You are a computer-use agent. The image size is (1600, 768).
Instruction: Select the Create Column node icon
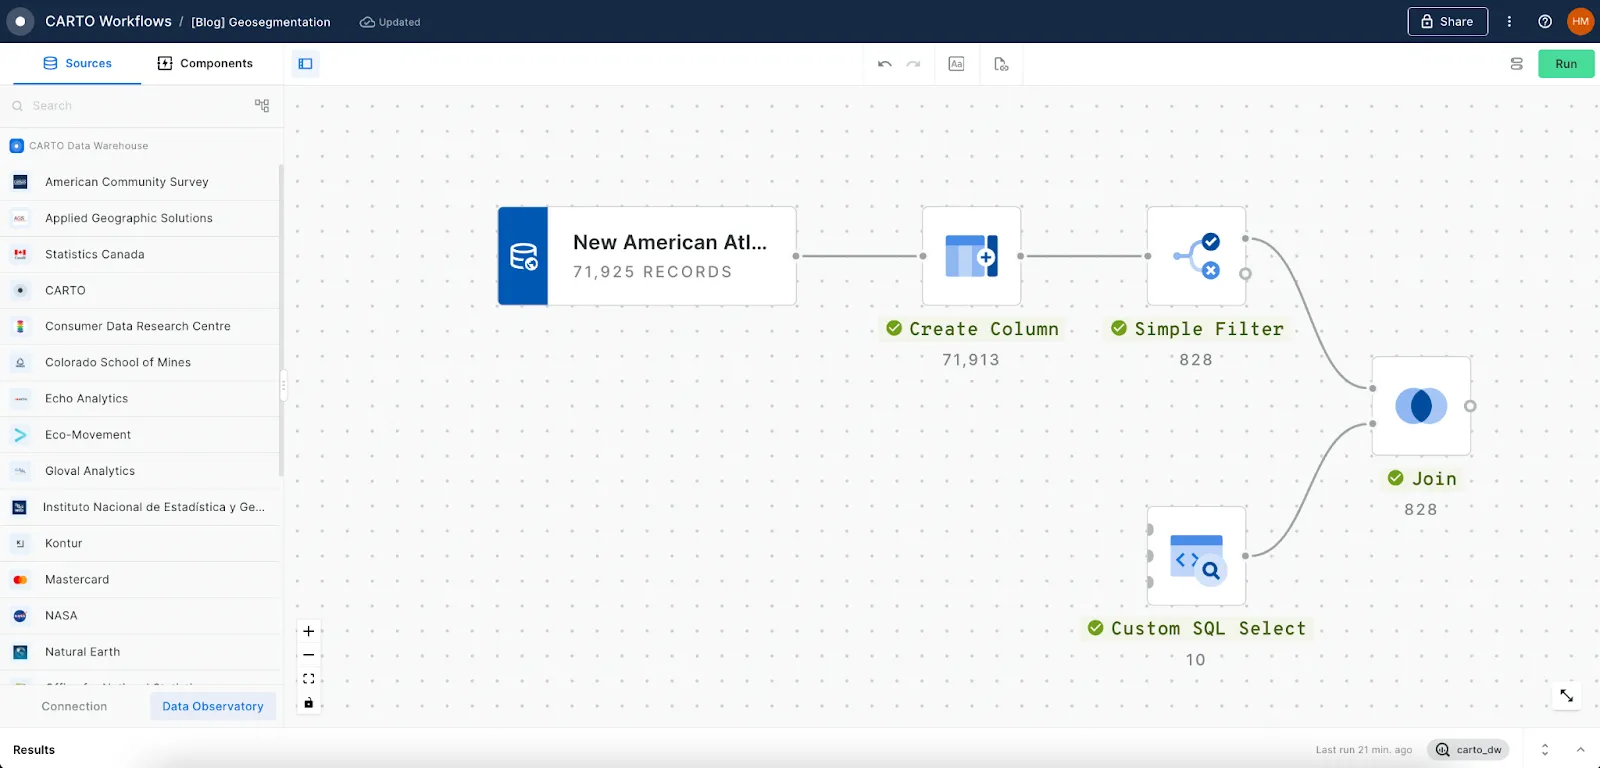point(971,256)
